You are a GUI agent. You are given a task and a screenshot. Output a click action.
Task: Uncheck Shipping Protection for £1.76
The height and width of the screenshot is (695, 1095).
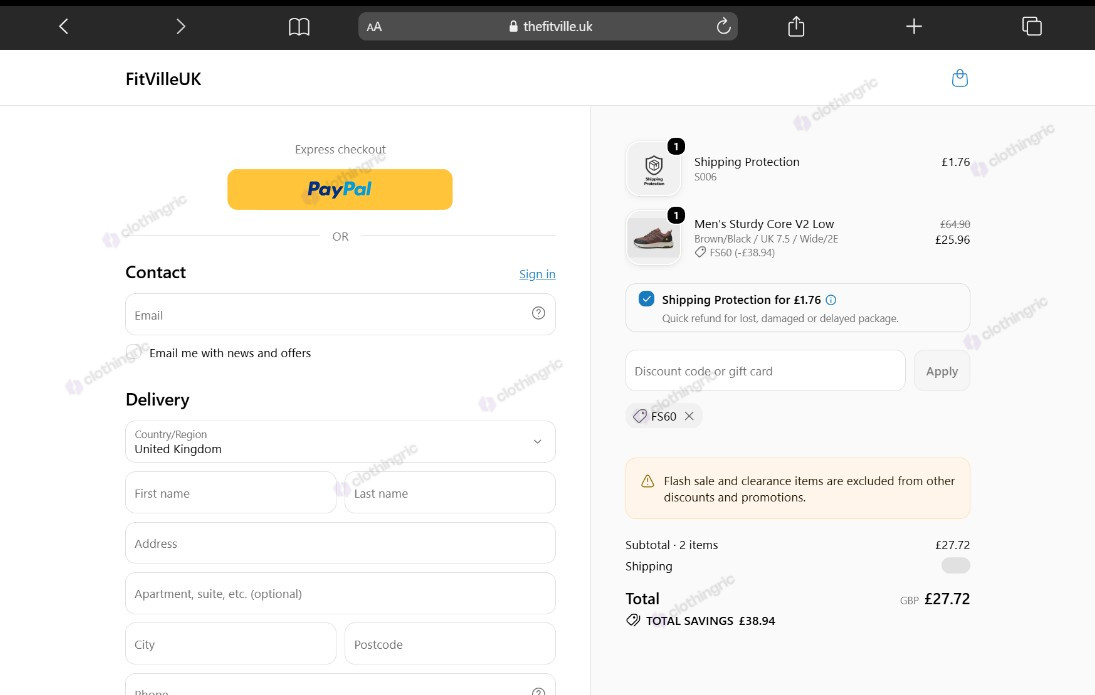(x=647, y=299)
